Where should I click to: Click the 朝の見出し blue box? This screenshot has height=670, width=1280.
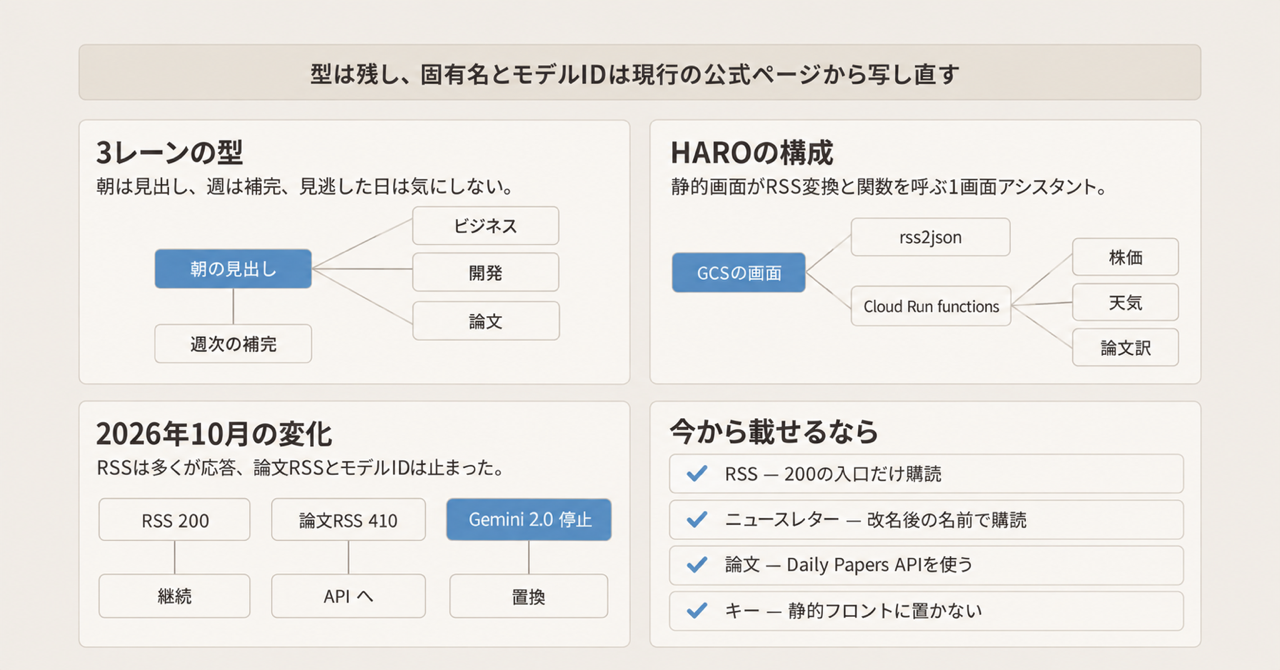point(233,269)
